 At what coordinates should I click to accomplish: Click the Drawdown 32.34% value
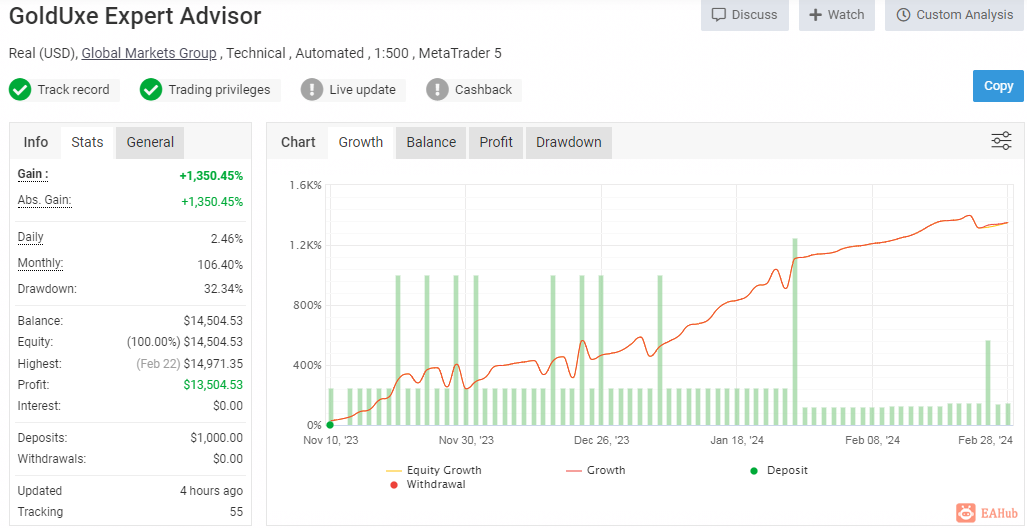click(223, 289)
